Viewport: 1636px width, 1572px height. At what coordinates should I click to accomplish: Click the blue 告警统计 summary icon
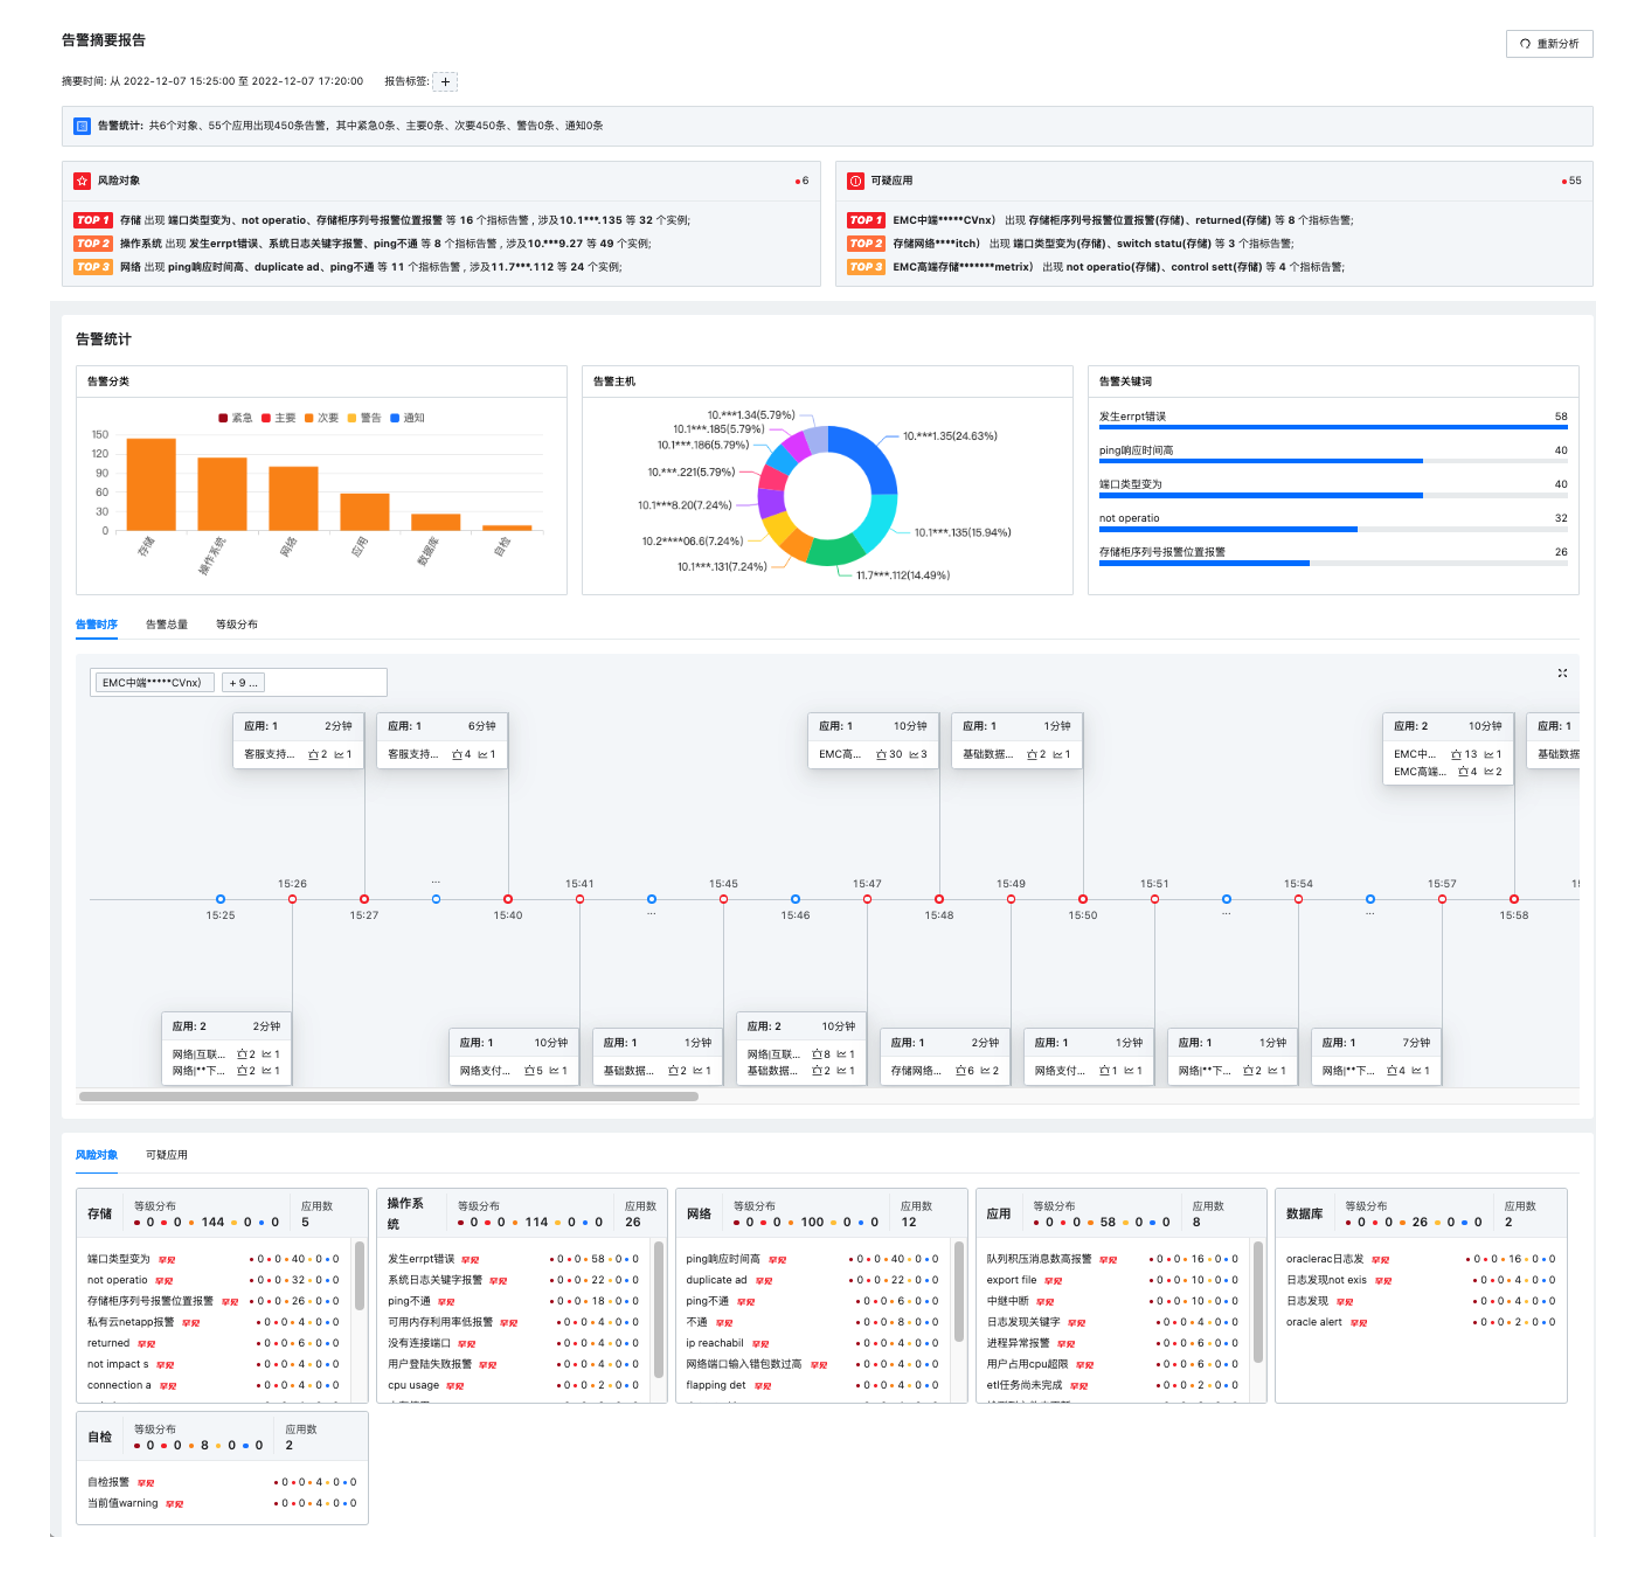point(82,126)
